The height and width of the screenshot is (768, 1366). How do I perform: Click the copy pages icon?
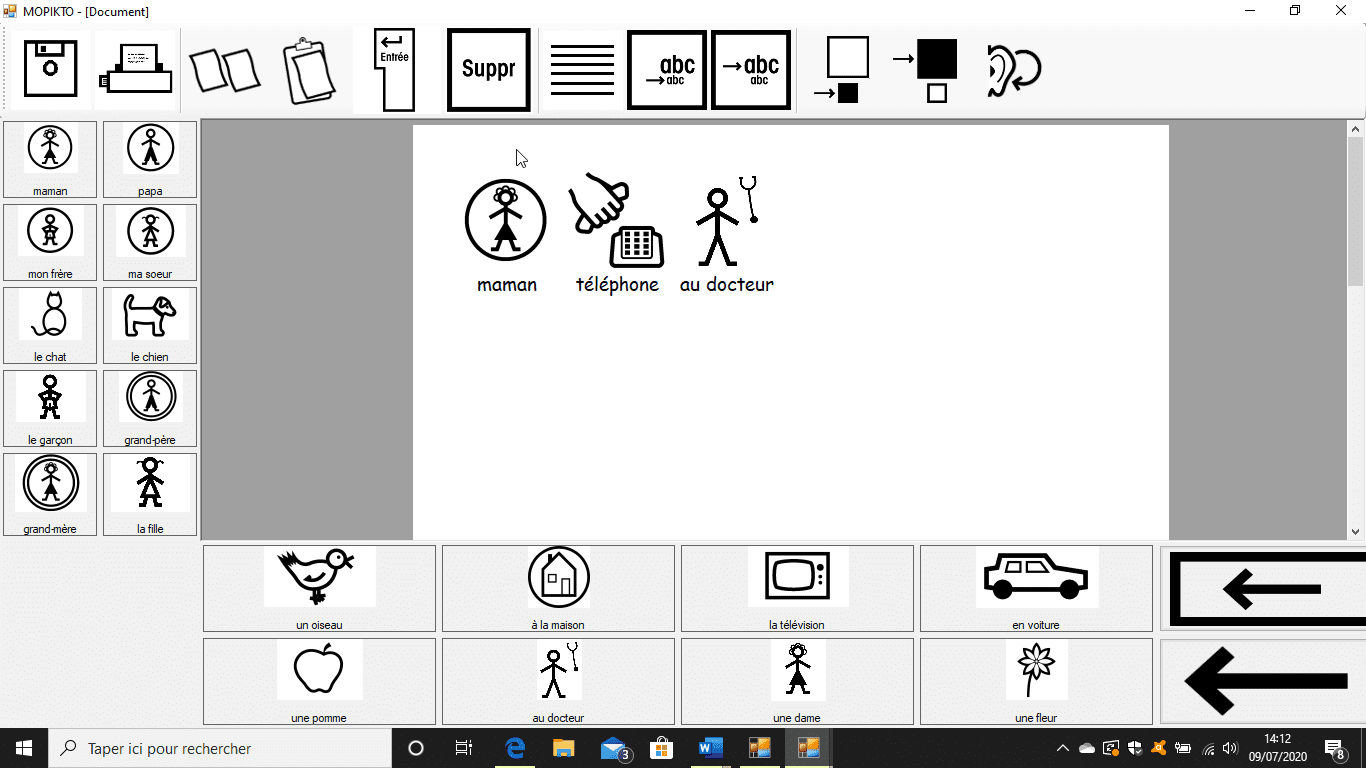225,70
